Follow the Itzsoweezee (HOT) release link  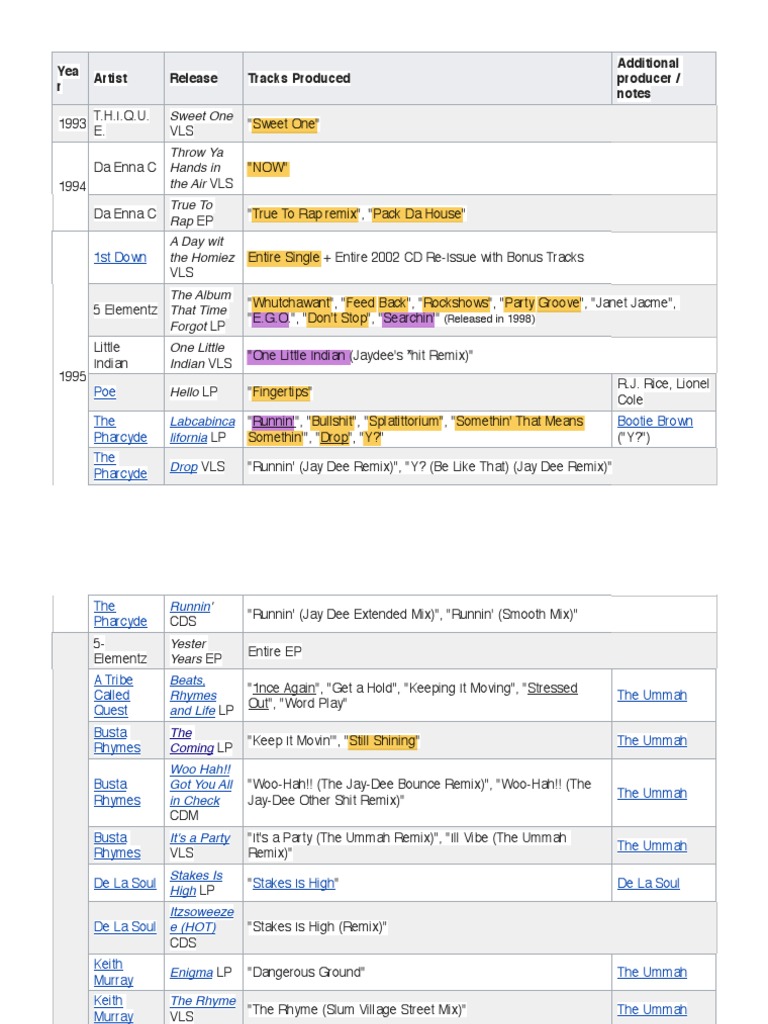[201, 919]
